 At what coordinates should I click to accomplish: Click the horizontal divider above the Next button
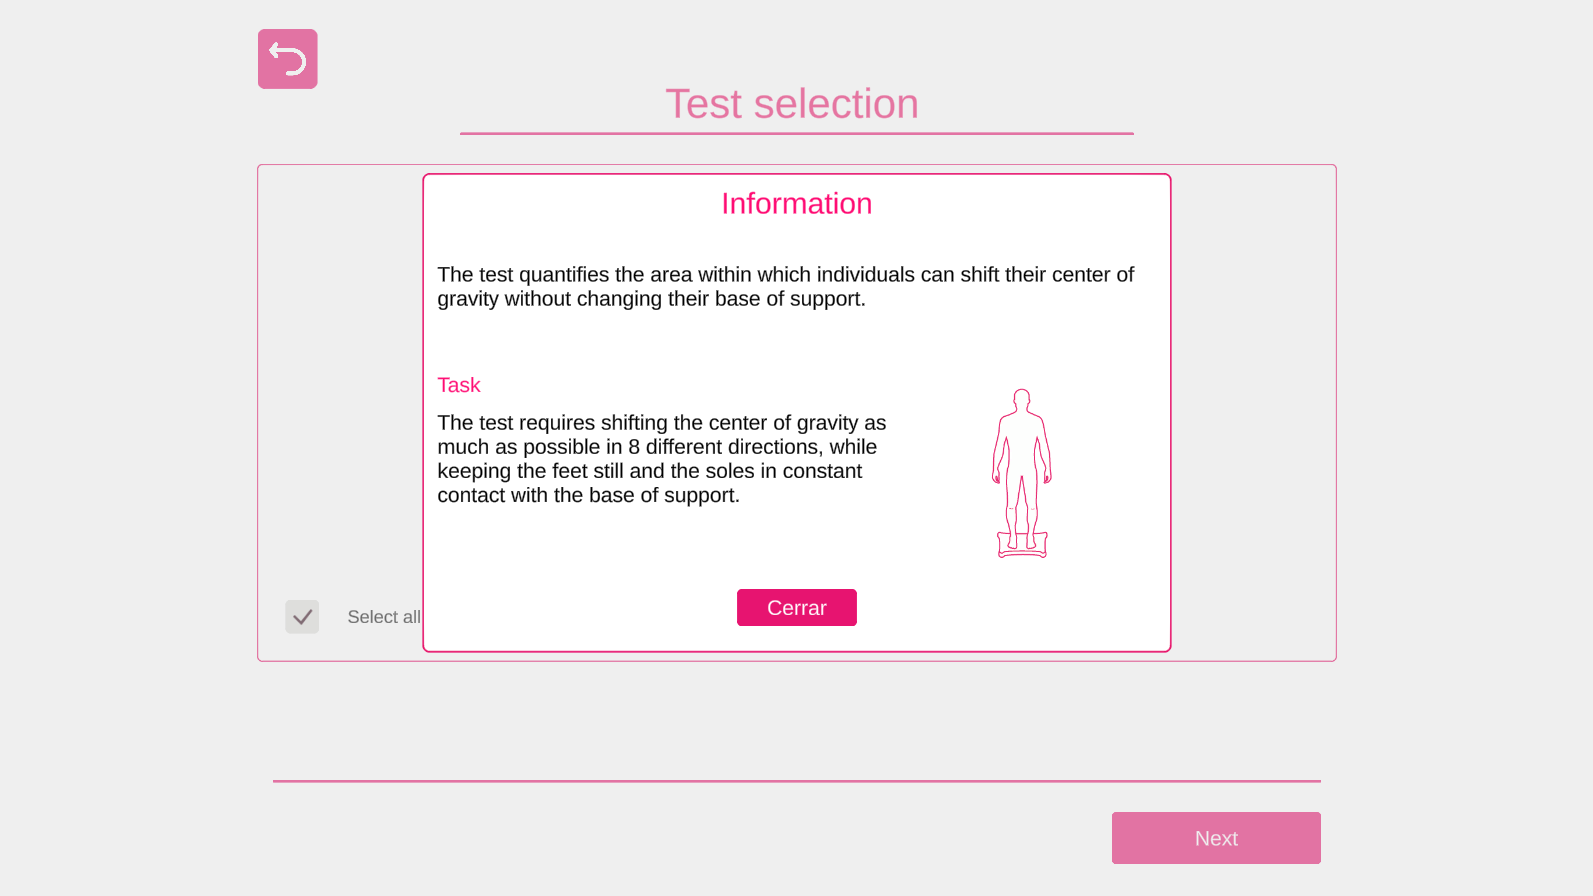tap(797, 781)
